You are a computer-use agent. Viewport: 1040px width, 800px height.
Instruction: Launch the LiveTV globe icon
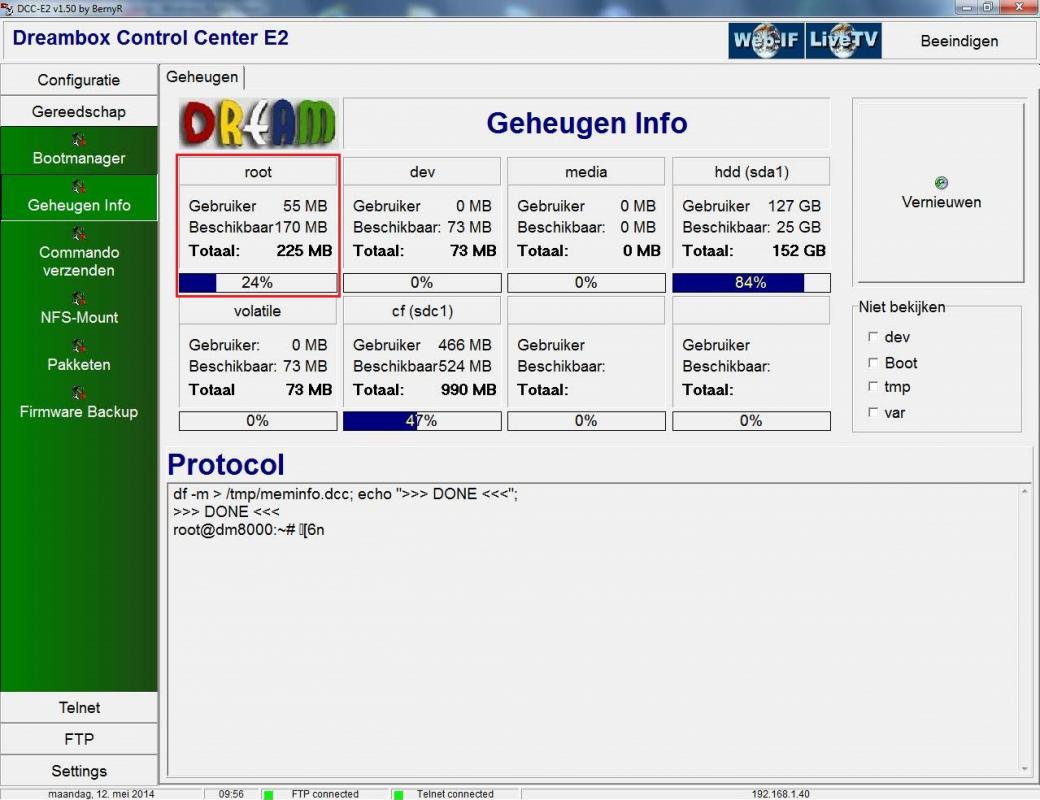pos(843,40)
